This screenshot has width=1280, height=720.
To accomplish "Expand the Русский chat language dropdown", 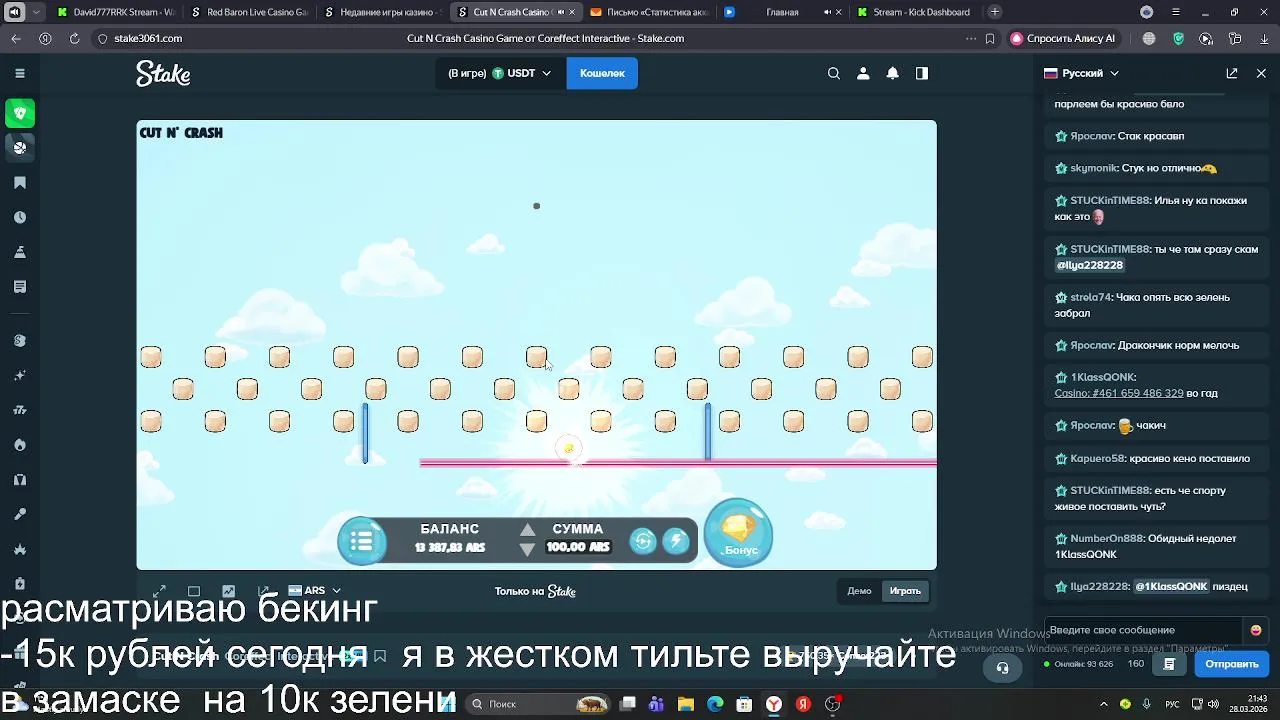I will pyautogui.click(x=1081, y=73).
